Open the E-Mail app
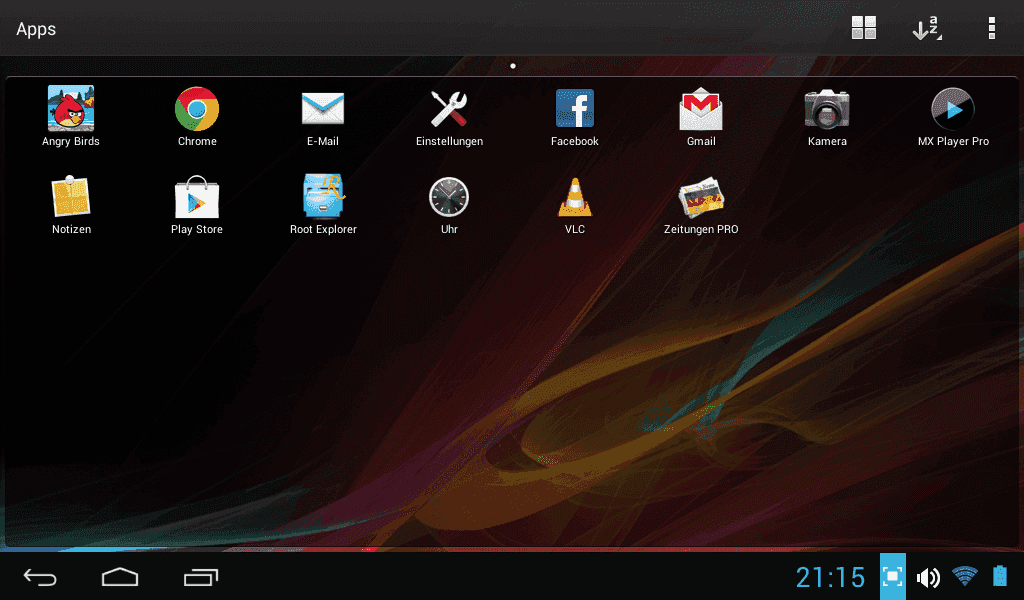The image size is (1024, 600). click(323, 116)
